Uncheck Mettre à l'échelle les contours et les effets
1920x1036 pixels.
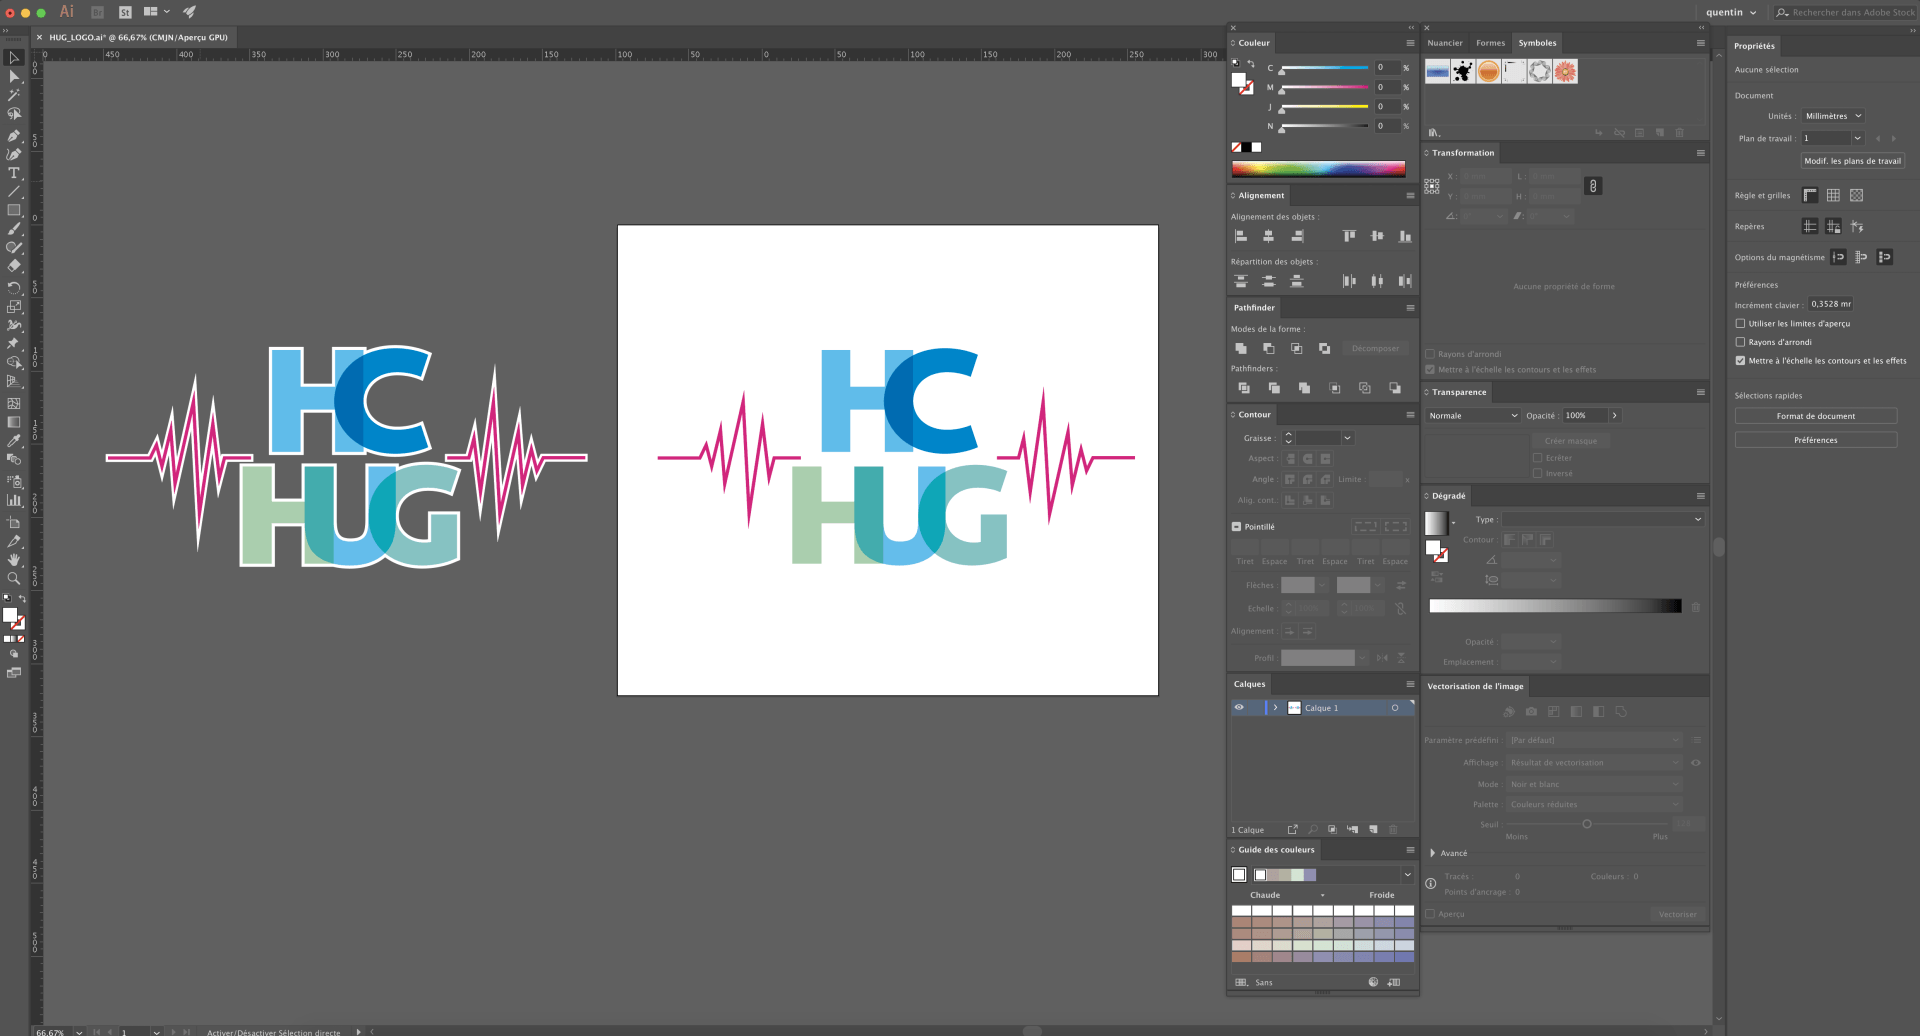coord(1740,361)
